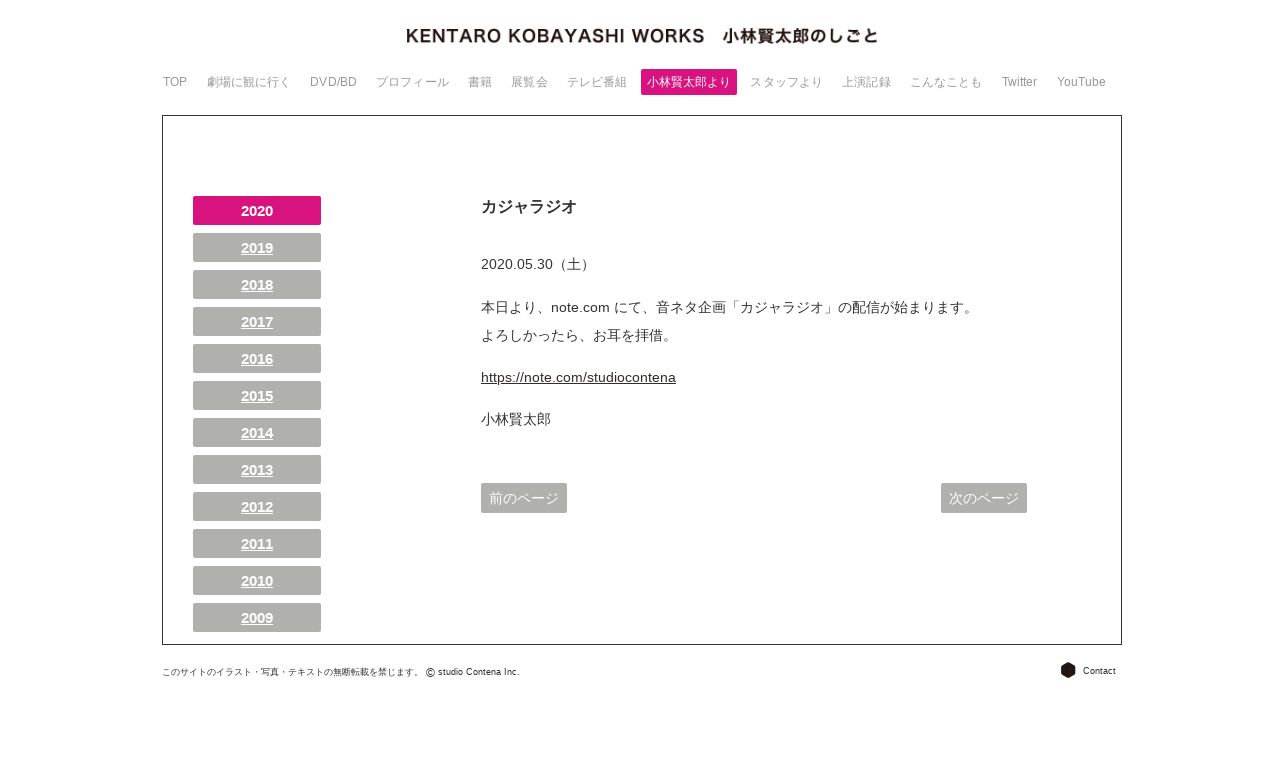Jump to the 2009 archive
1284x771 pixels.
[257, 617]
